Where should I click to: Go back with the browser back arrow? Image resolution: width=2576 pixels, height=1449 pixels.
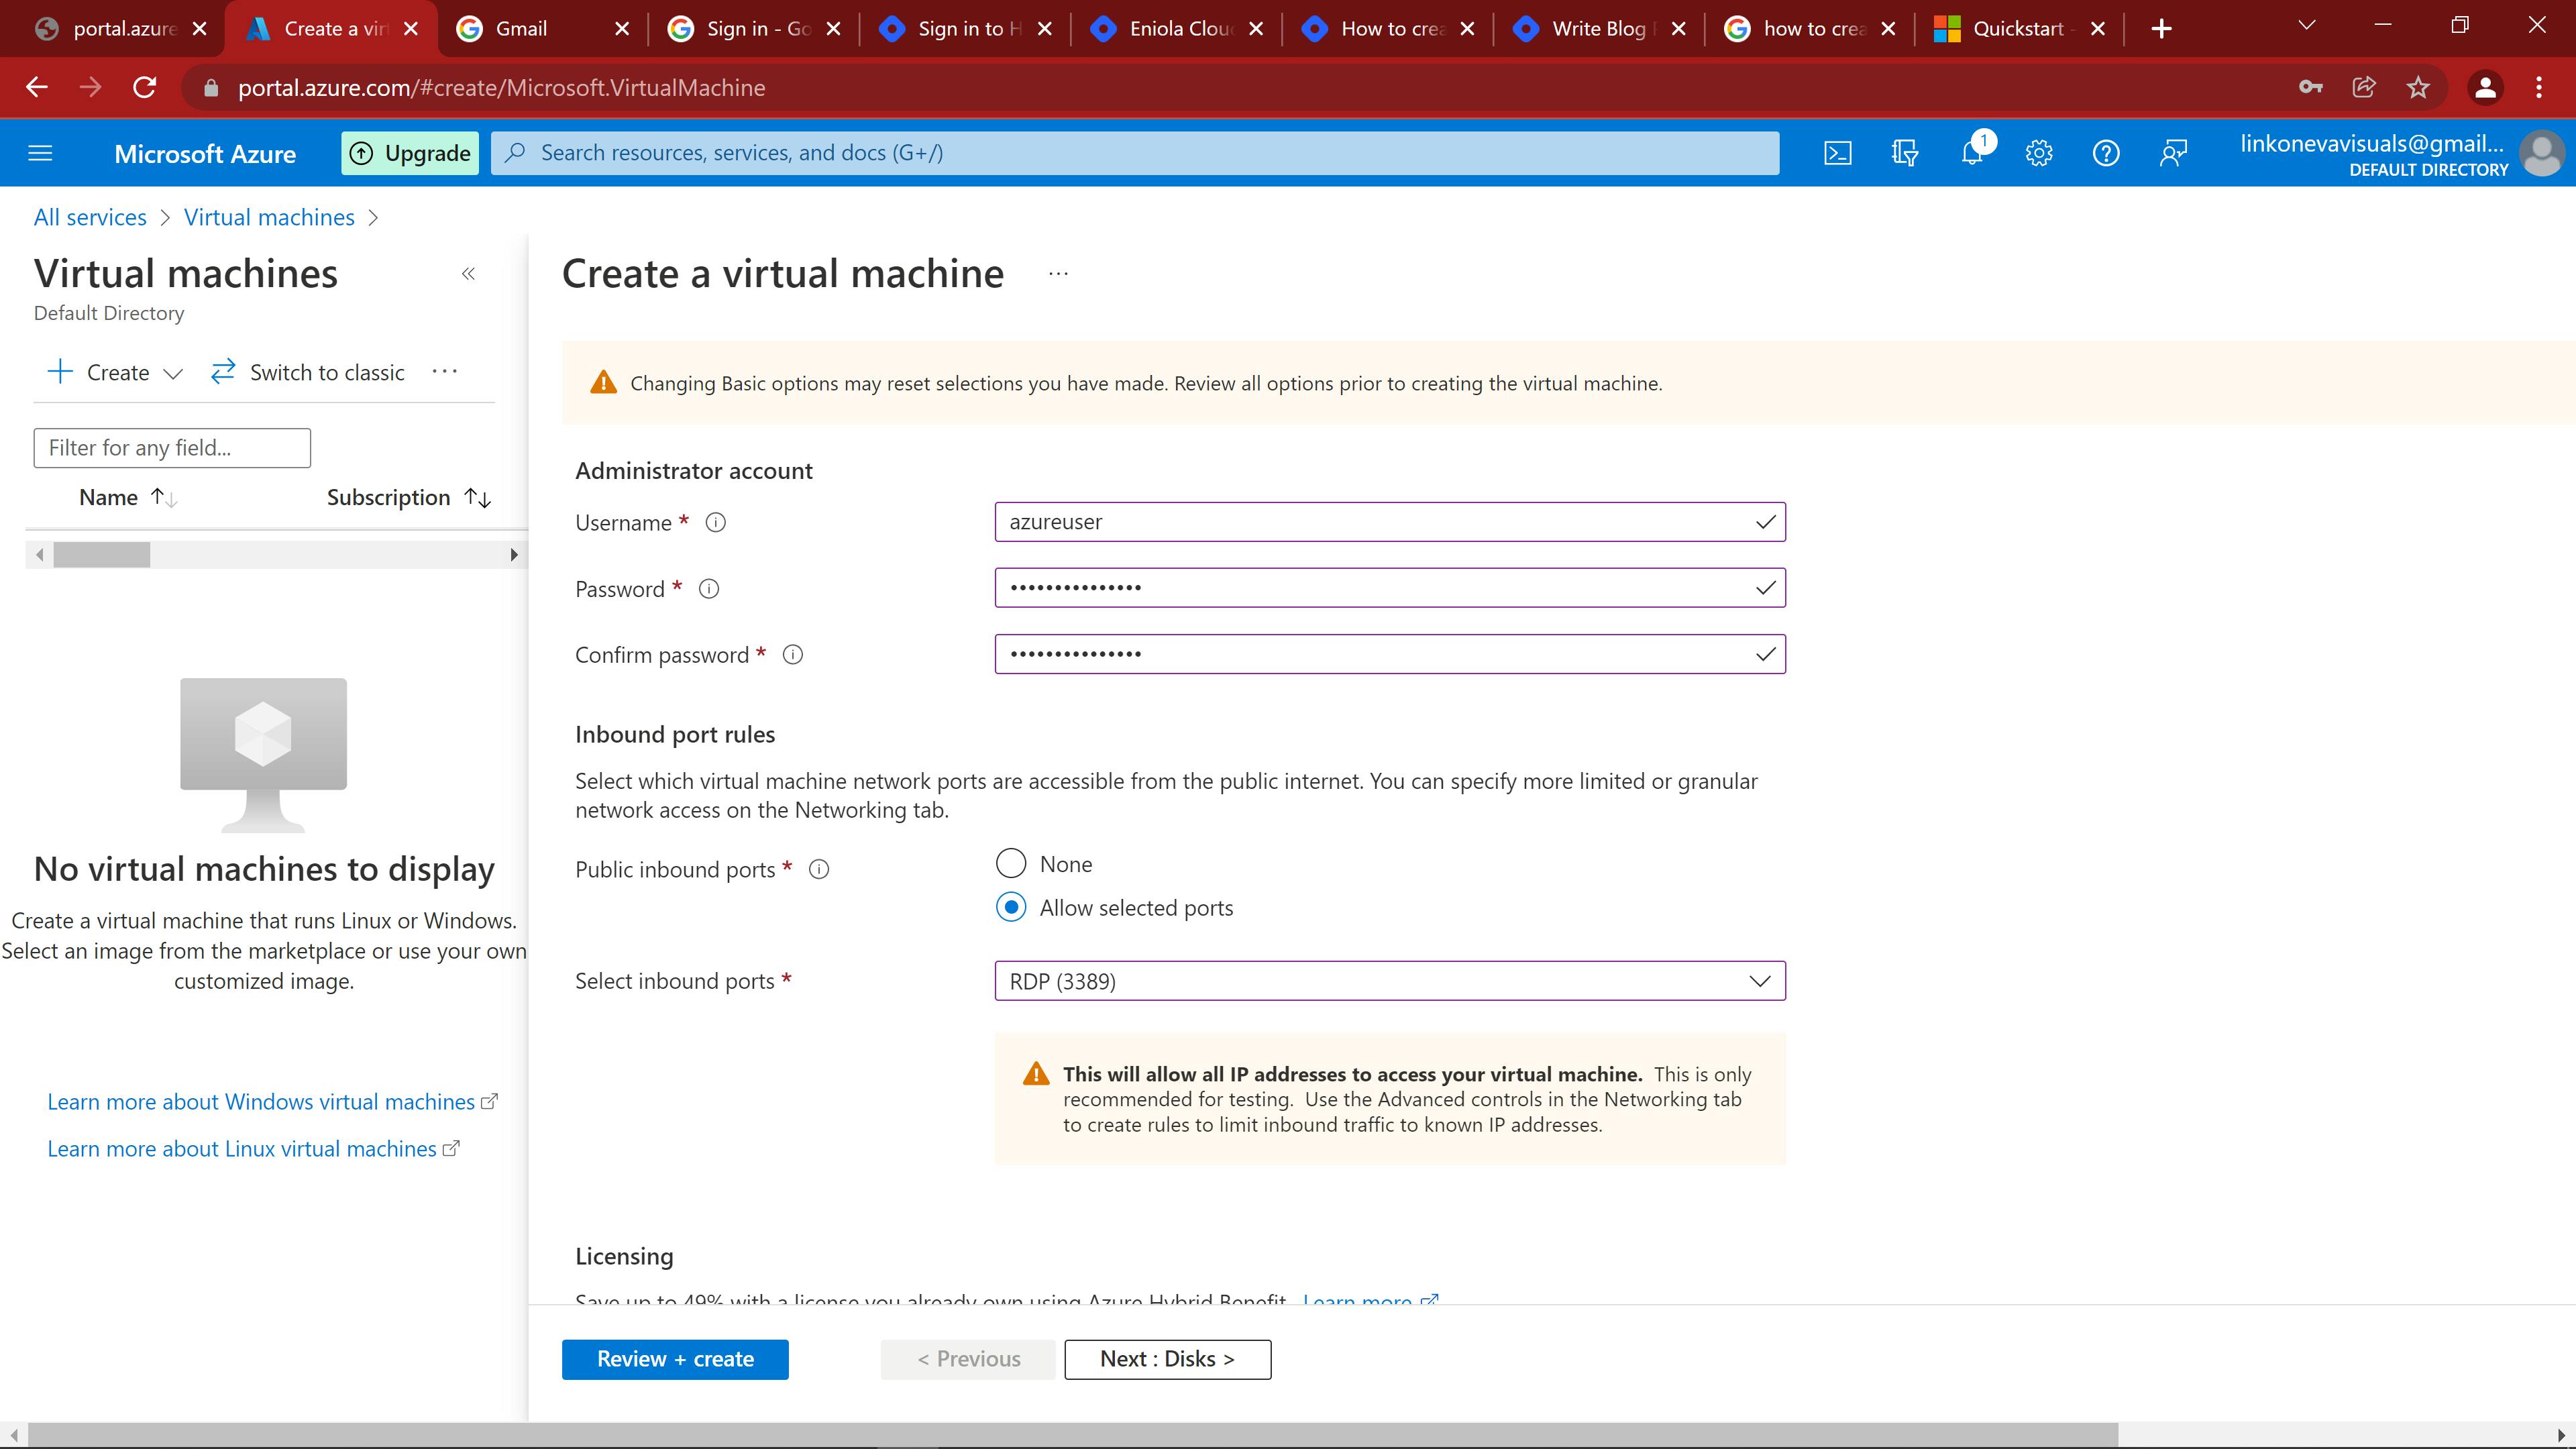click(37, 87)
